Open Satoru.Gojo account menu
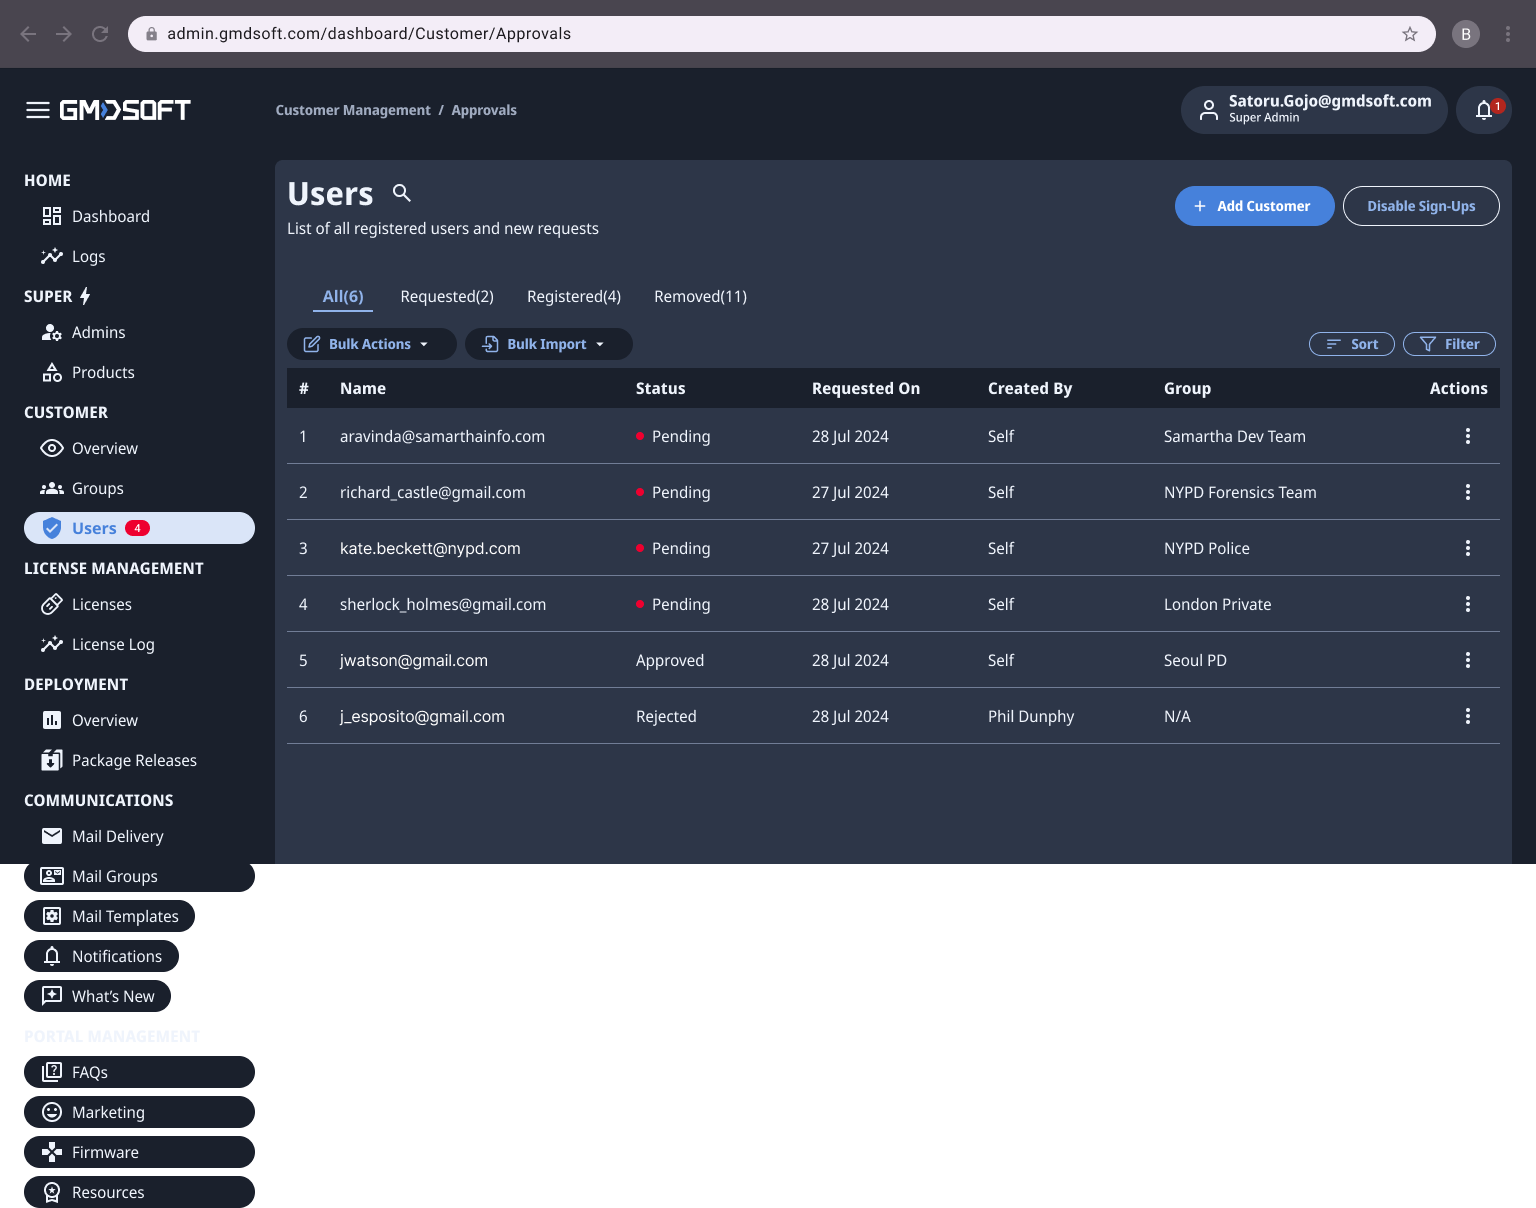This screenshot has height=1208, width=1536. (x=1314, y=110)
